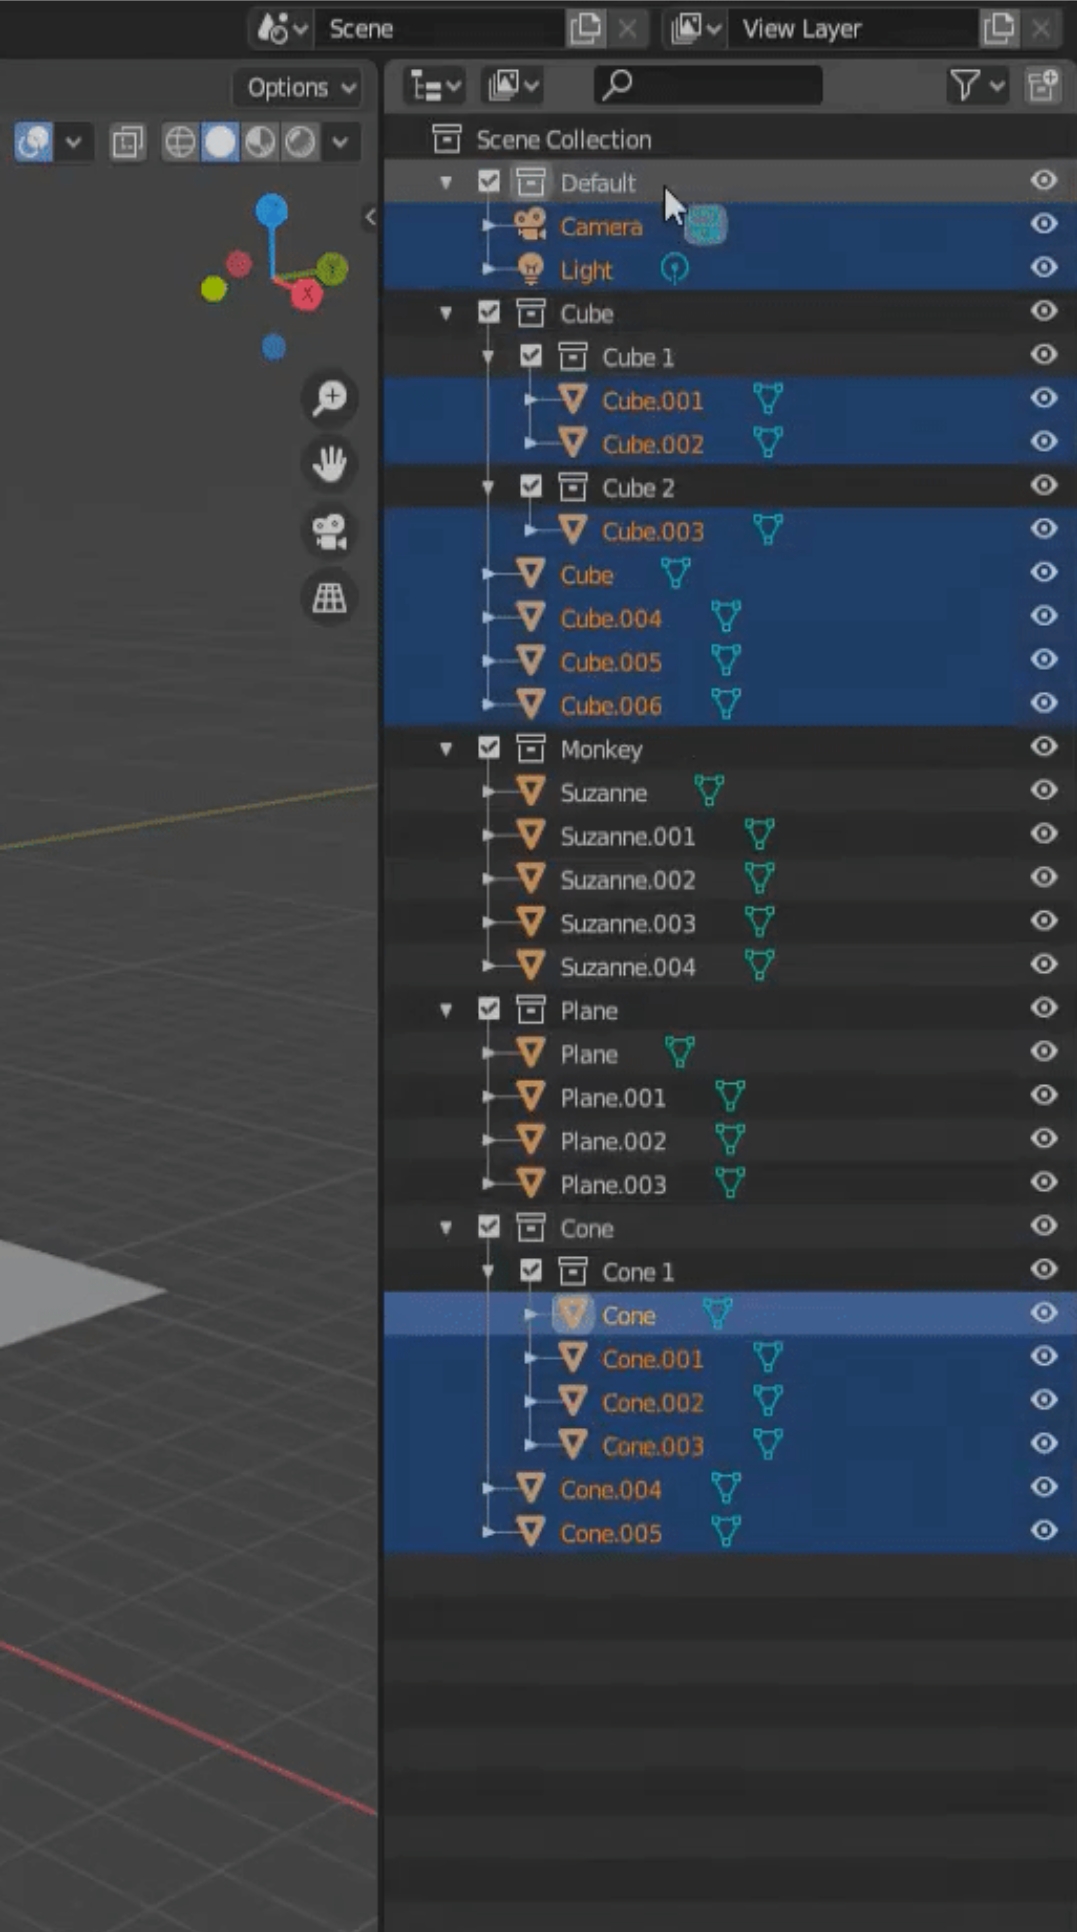
Task: Click red X axis on navigation gizmo
Action: point(307,295)
